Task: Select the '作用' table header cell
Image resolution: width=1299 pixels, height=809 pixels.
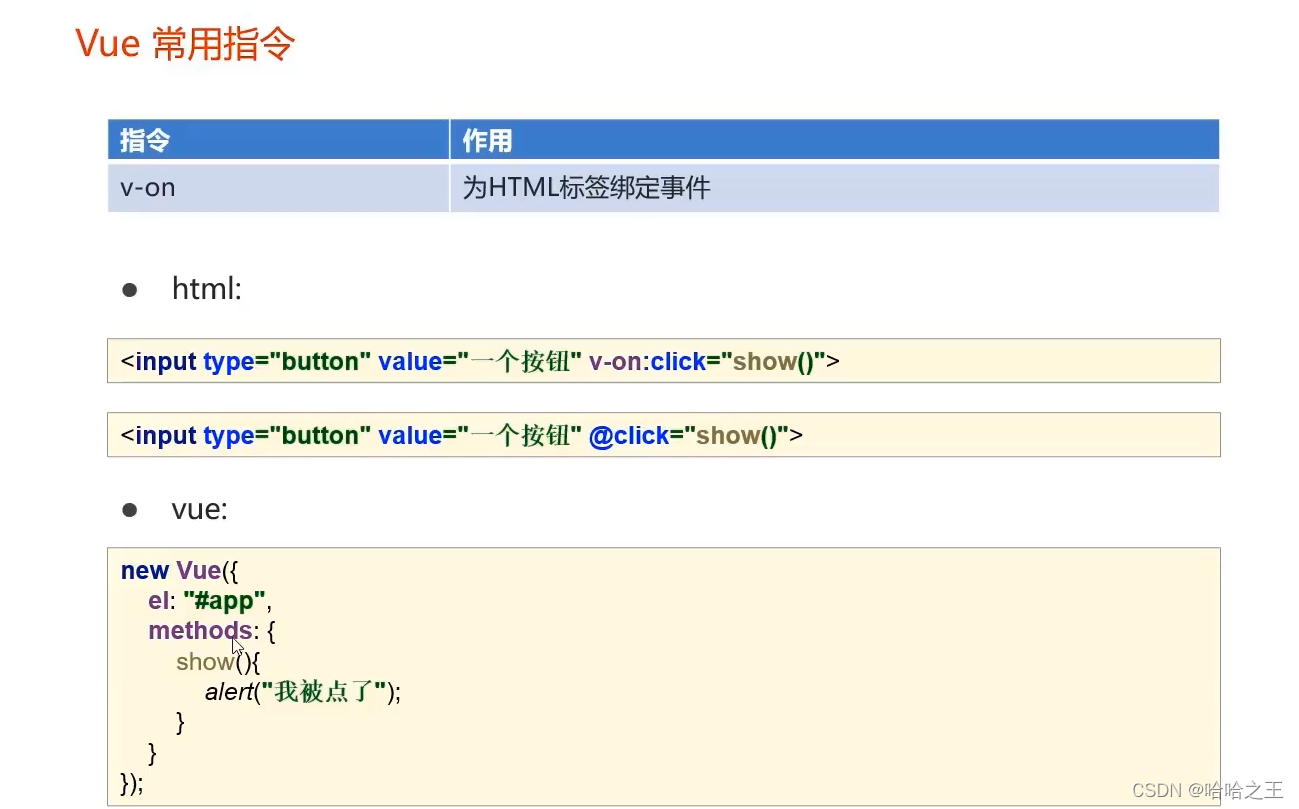Action: click(x=835, y=140)
